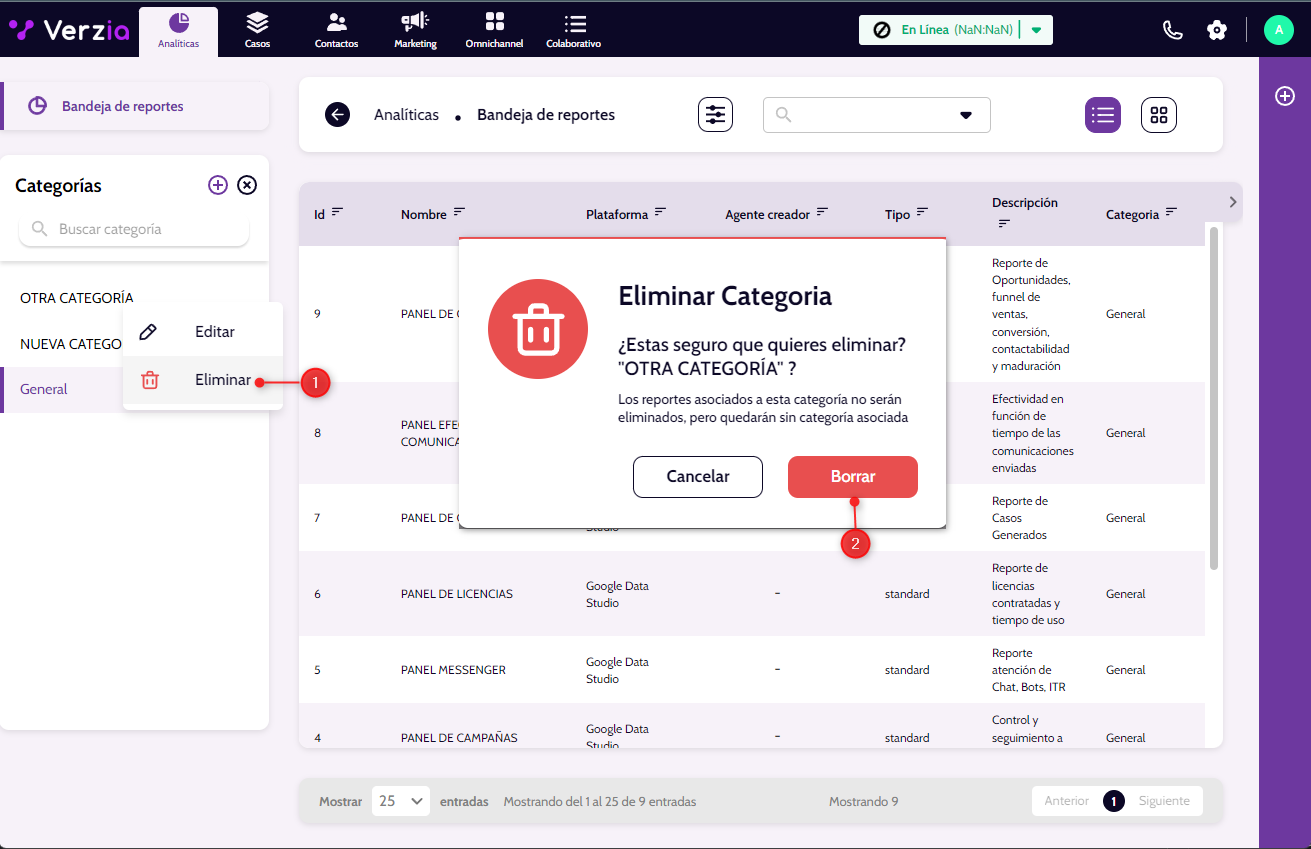Open the entries-per-page dropdown showing 25
This screenshot has height=849, width=1311.
pos(401,801)
